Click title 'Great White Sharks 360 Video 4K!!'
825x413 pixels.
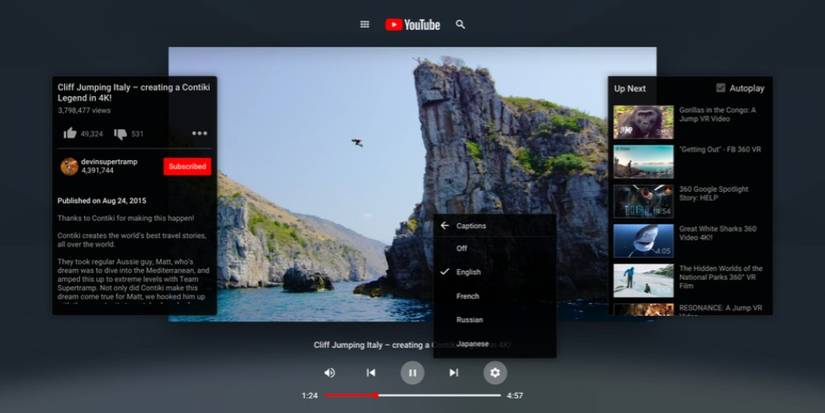click(718, 233)
